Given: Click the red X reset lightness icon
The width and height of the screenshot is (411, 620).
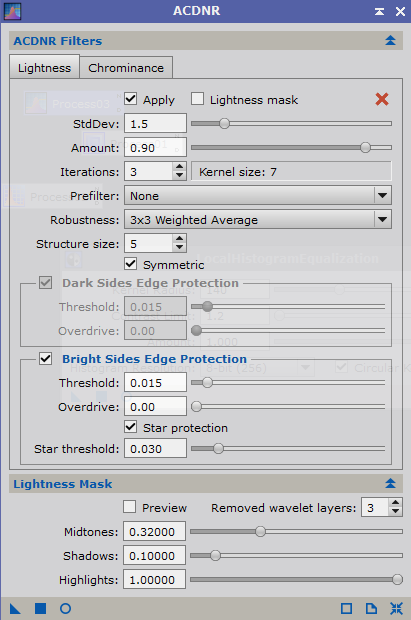Looking at the screenshot, I should click(x=382, y=99).
